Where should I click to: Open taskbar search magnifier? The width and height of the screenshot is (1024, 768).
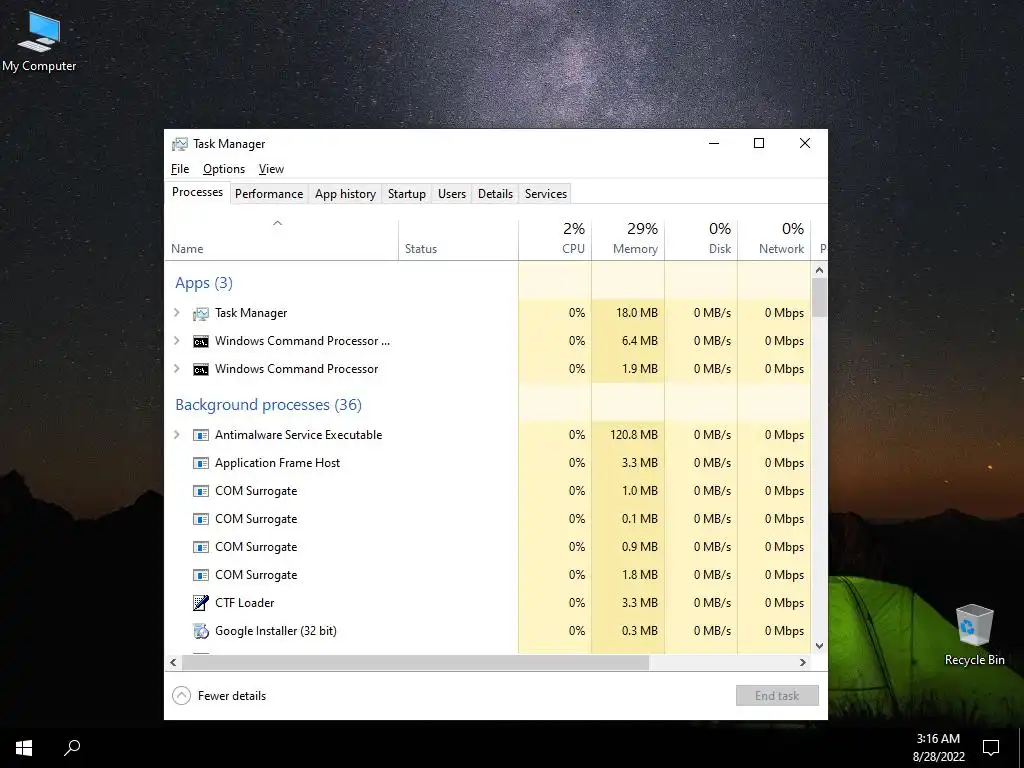(x=72, y=748)
